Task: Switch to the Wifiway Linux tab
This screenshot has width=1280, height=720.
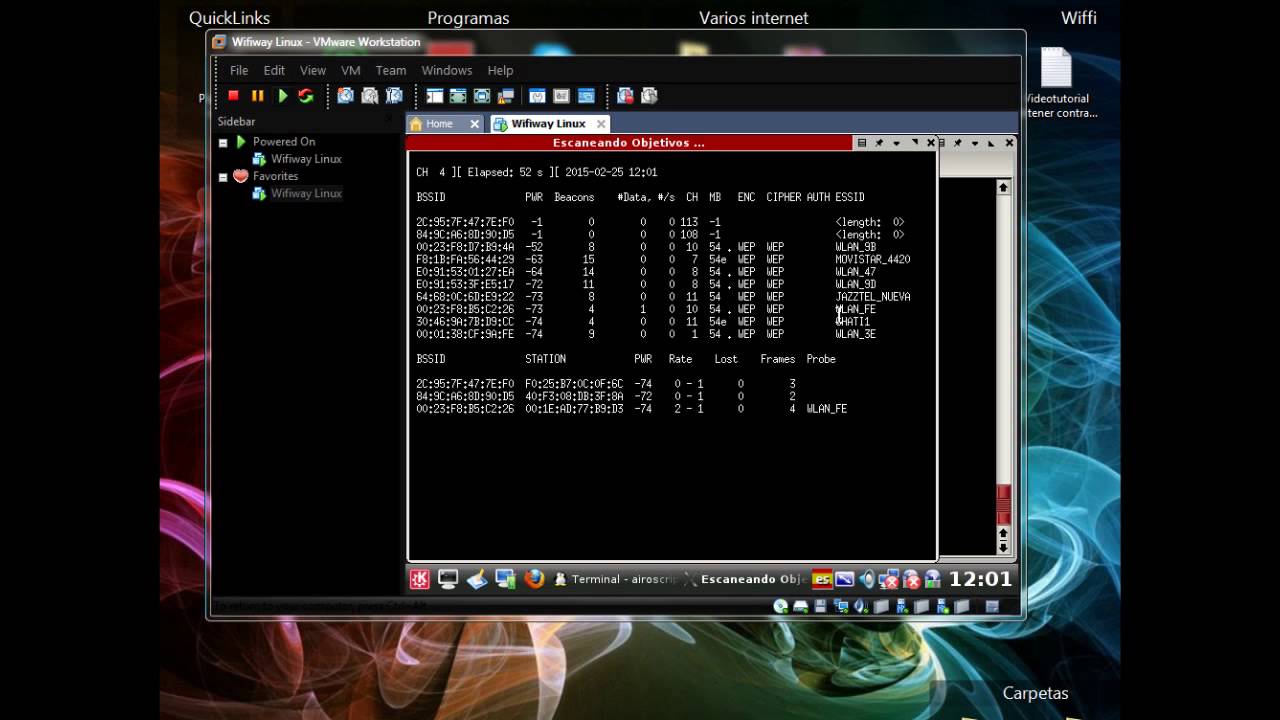Action: click(548, 124)
